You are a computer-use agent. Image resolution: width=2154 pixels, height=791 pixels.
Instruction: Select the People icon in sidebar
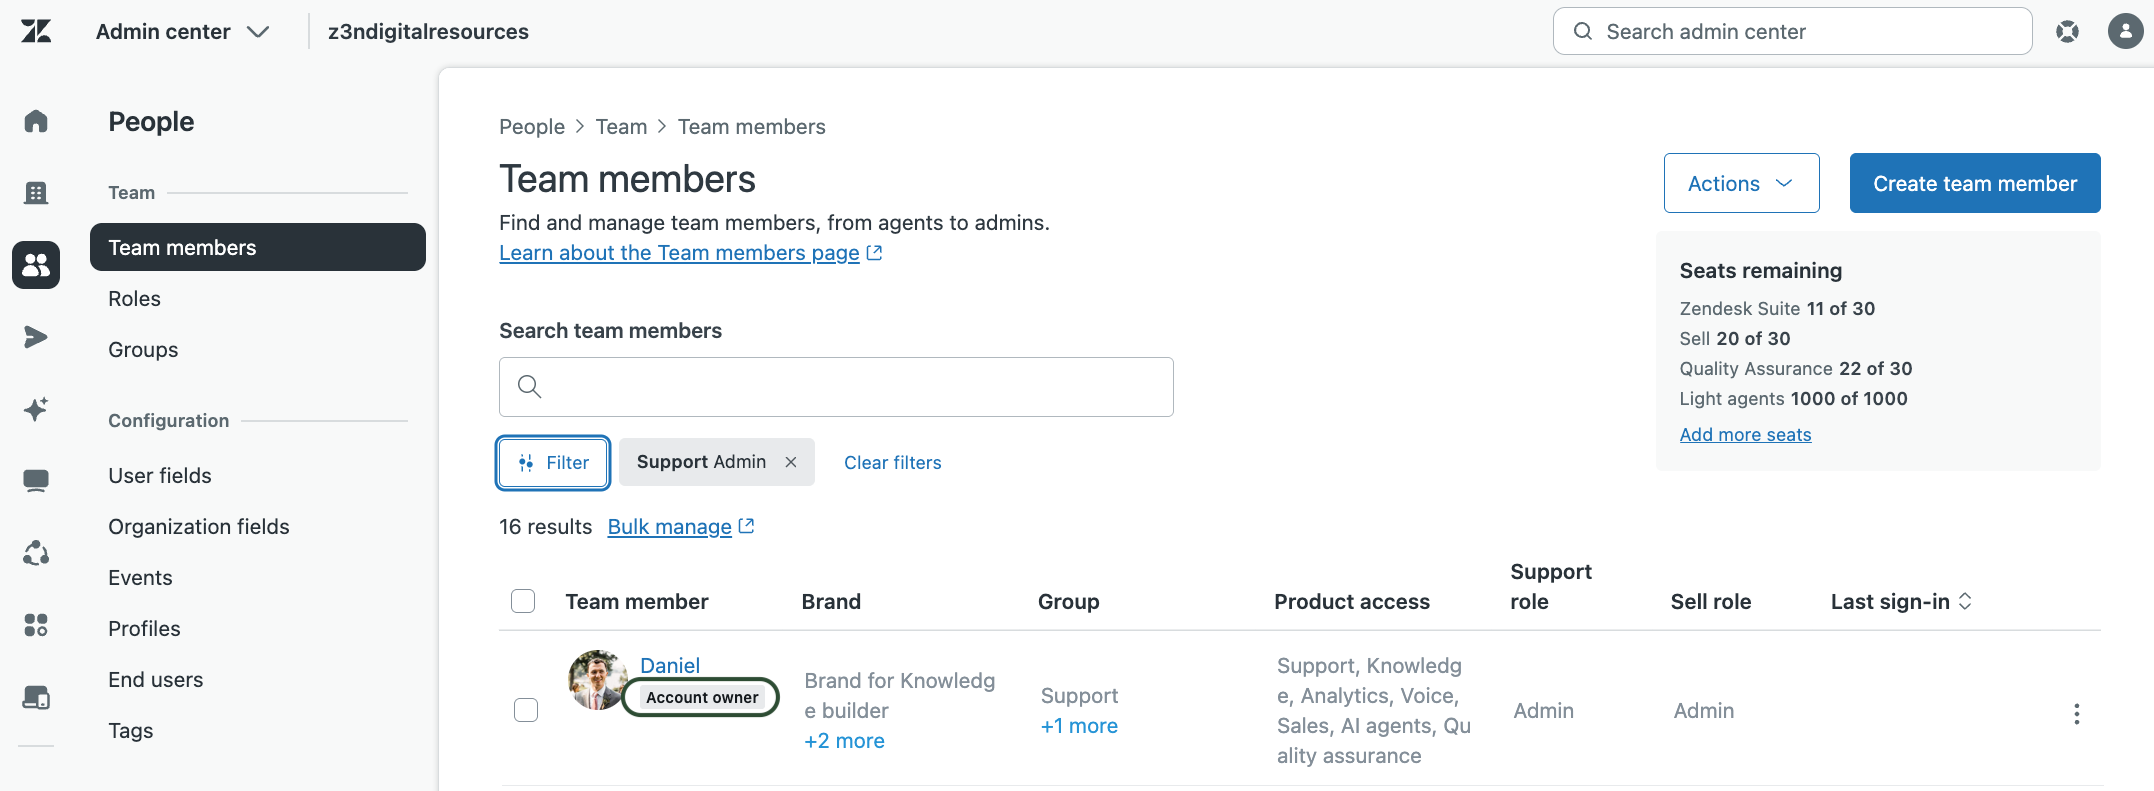click(x=36, y=265)
